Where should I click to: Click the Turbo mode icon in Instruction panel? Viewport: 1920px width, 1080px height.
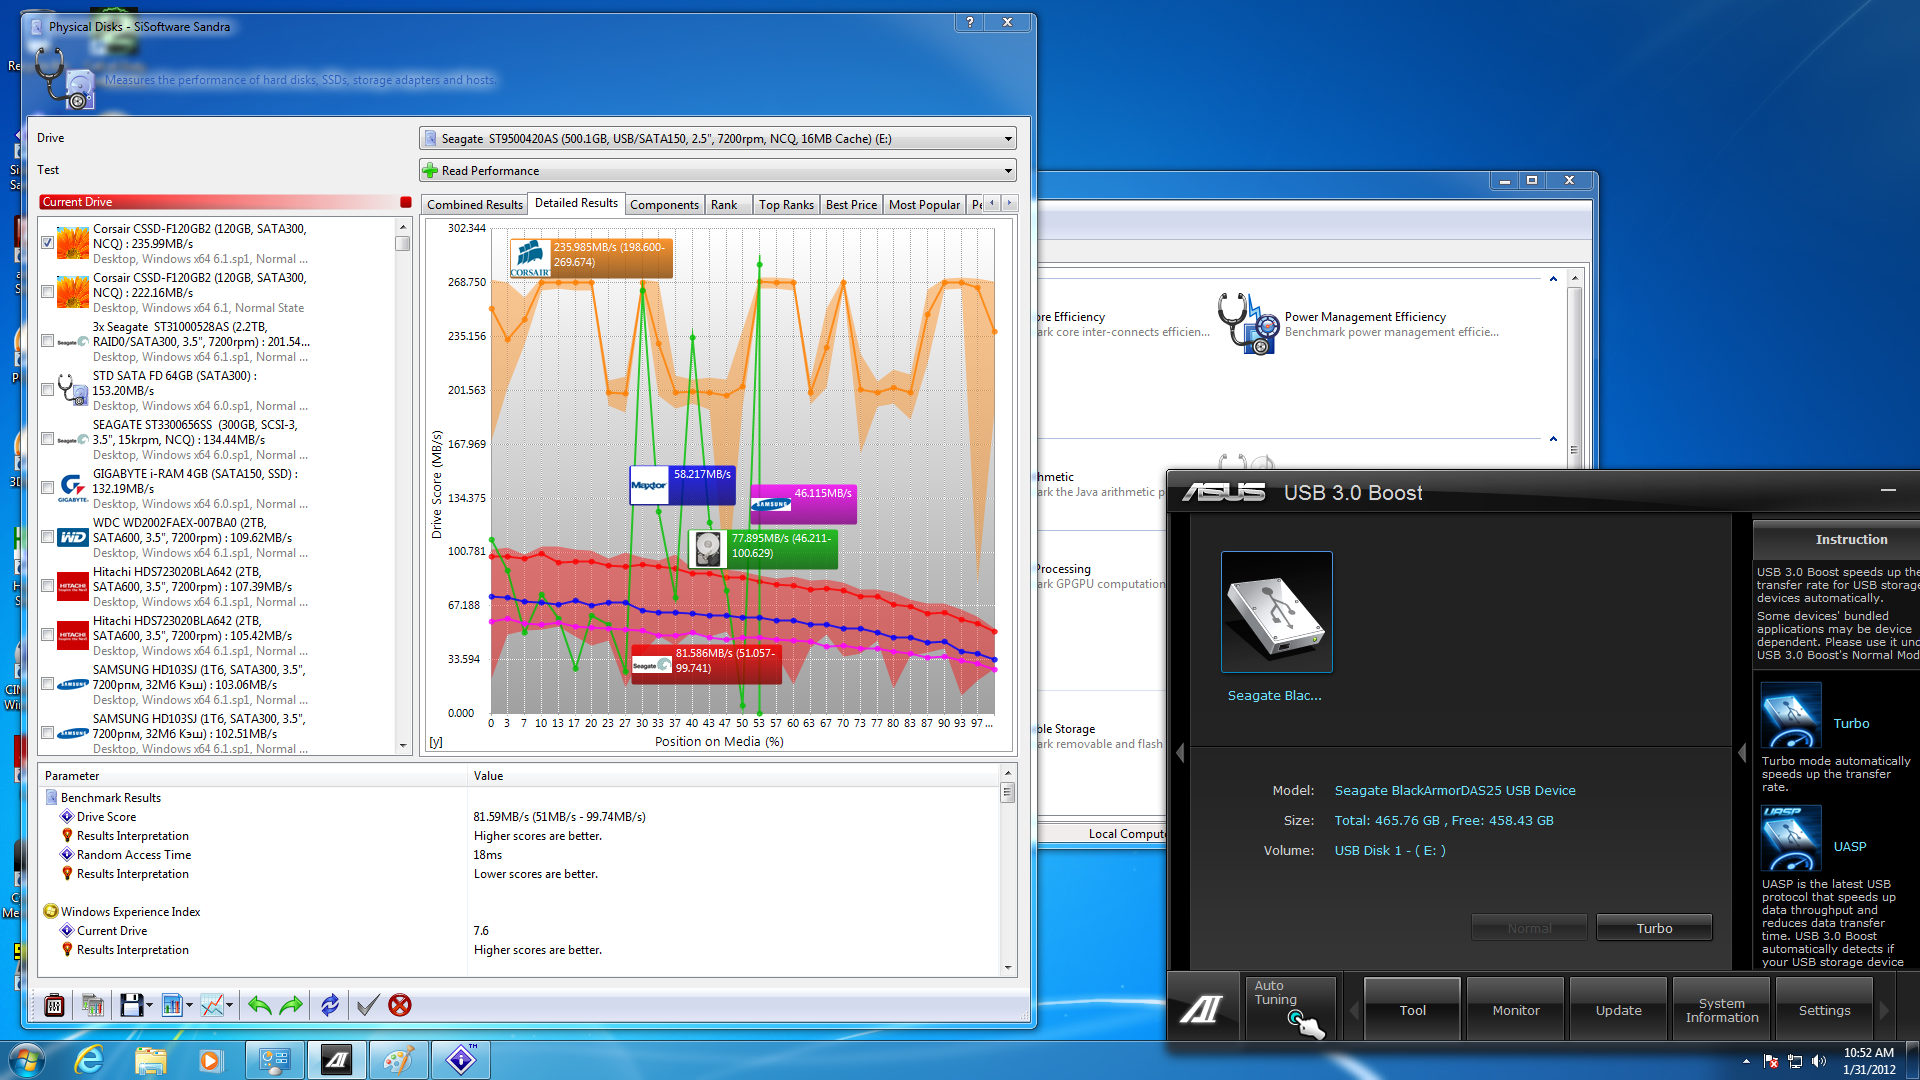pos(1791,715)
